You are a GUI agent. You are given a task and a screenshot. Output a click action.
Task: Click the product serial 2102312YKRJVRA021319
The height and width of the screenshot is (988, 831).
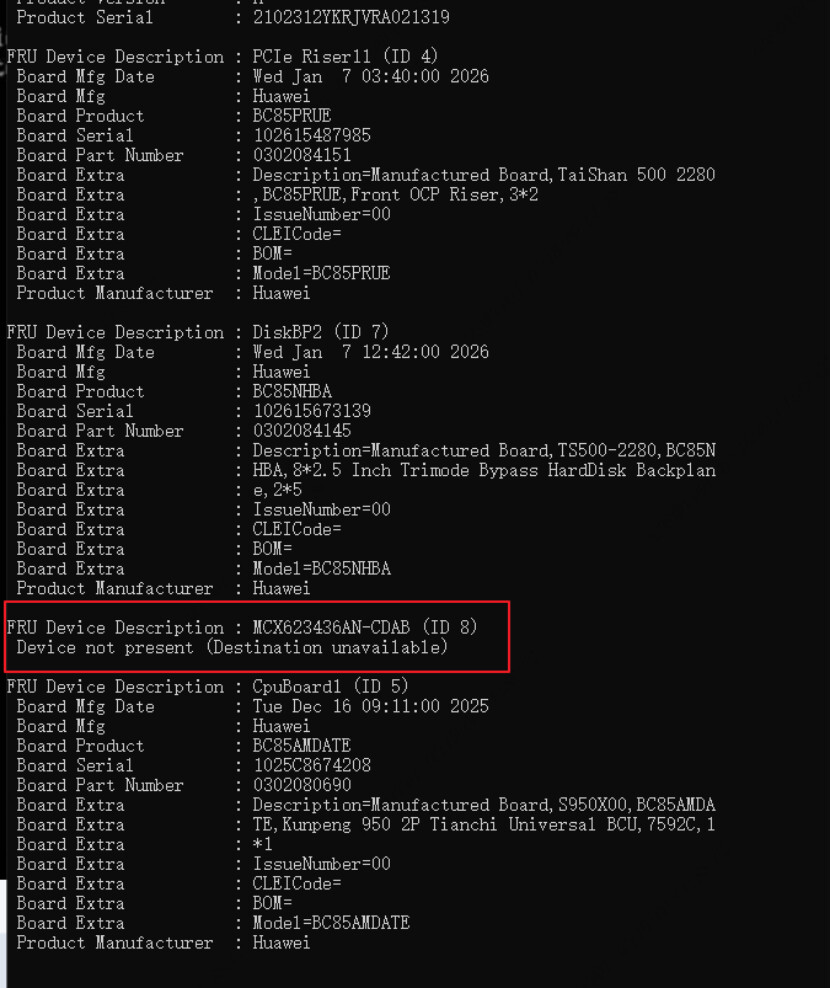tap(351, 17)
